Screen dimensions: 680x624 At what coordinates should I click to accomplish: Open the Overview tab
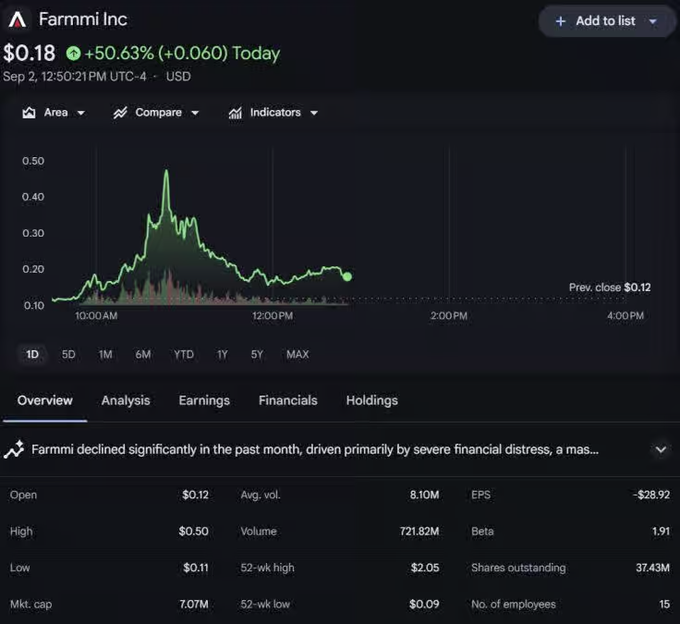click(45, 400)
